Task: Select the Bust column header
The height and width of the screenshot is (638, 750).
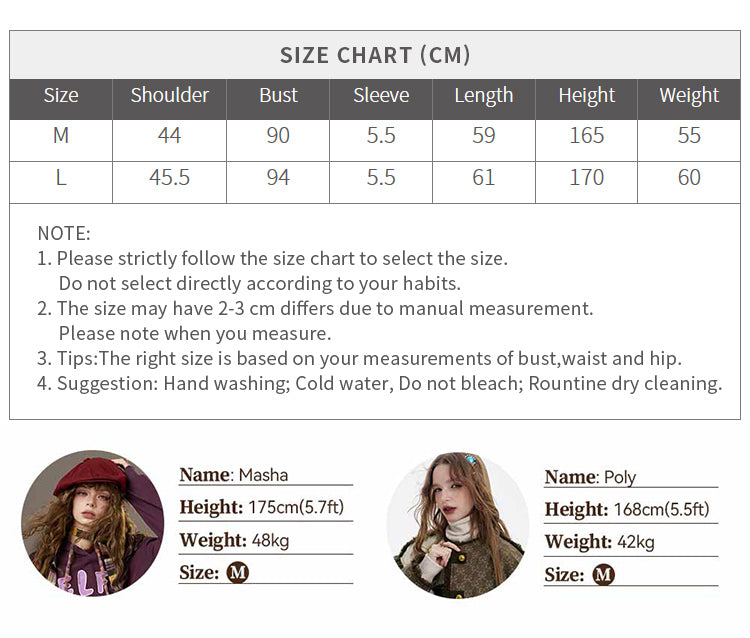Action: click(x=278, y=95)
